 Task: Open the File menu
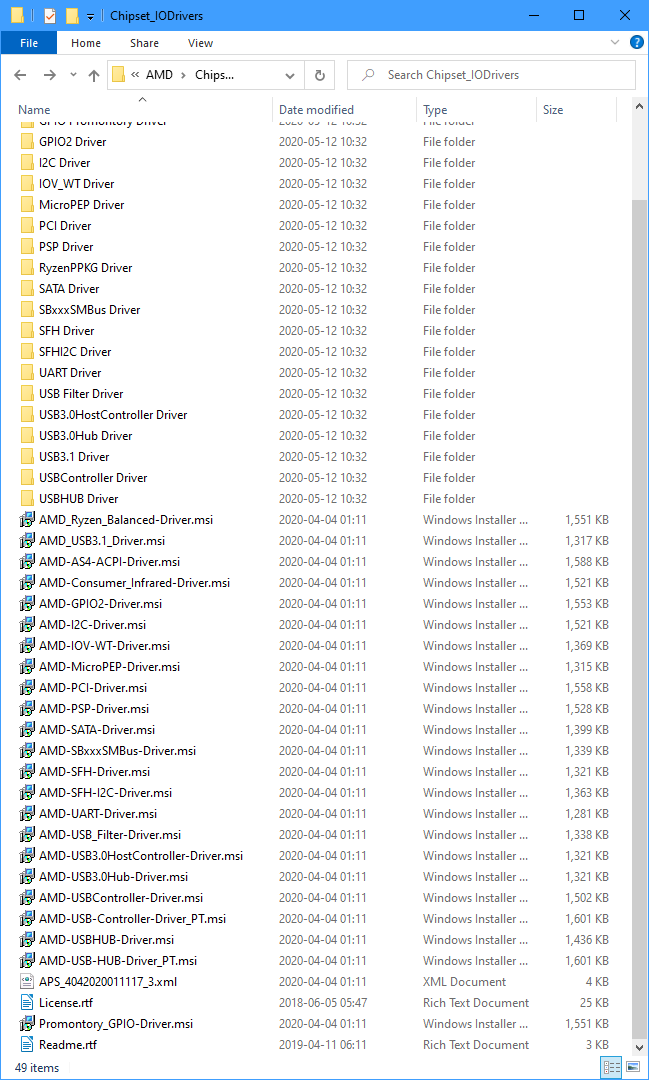tap(29, 43)
